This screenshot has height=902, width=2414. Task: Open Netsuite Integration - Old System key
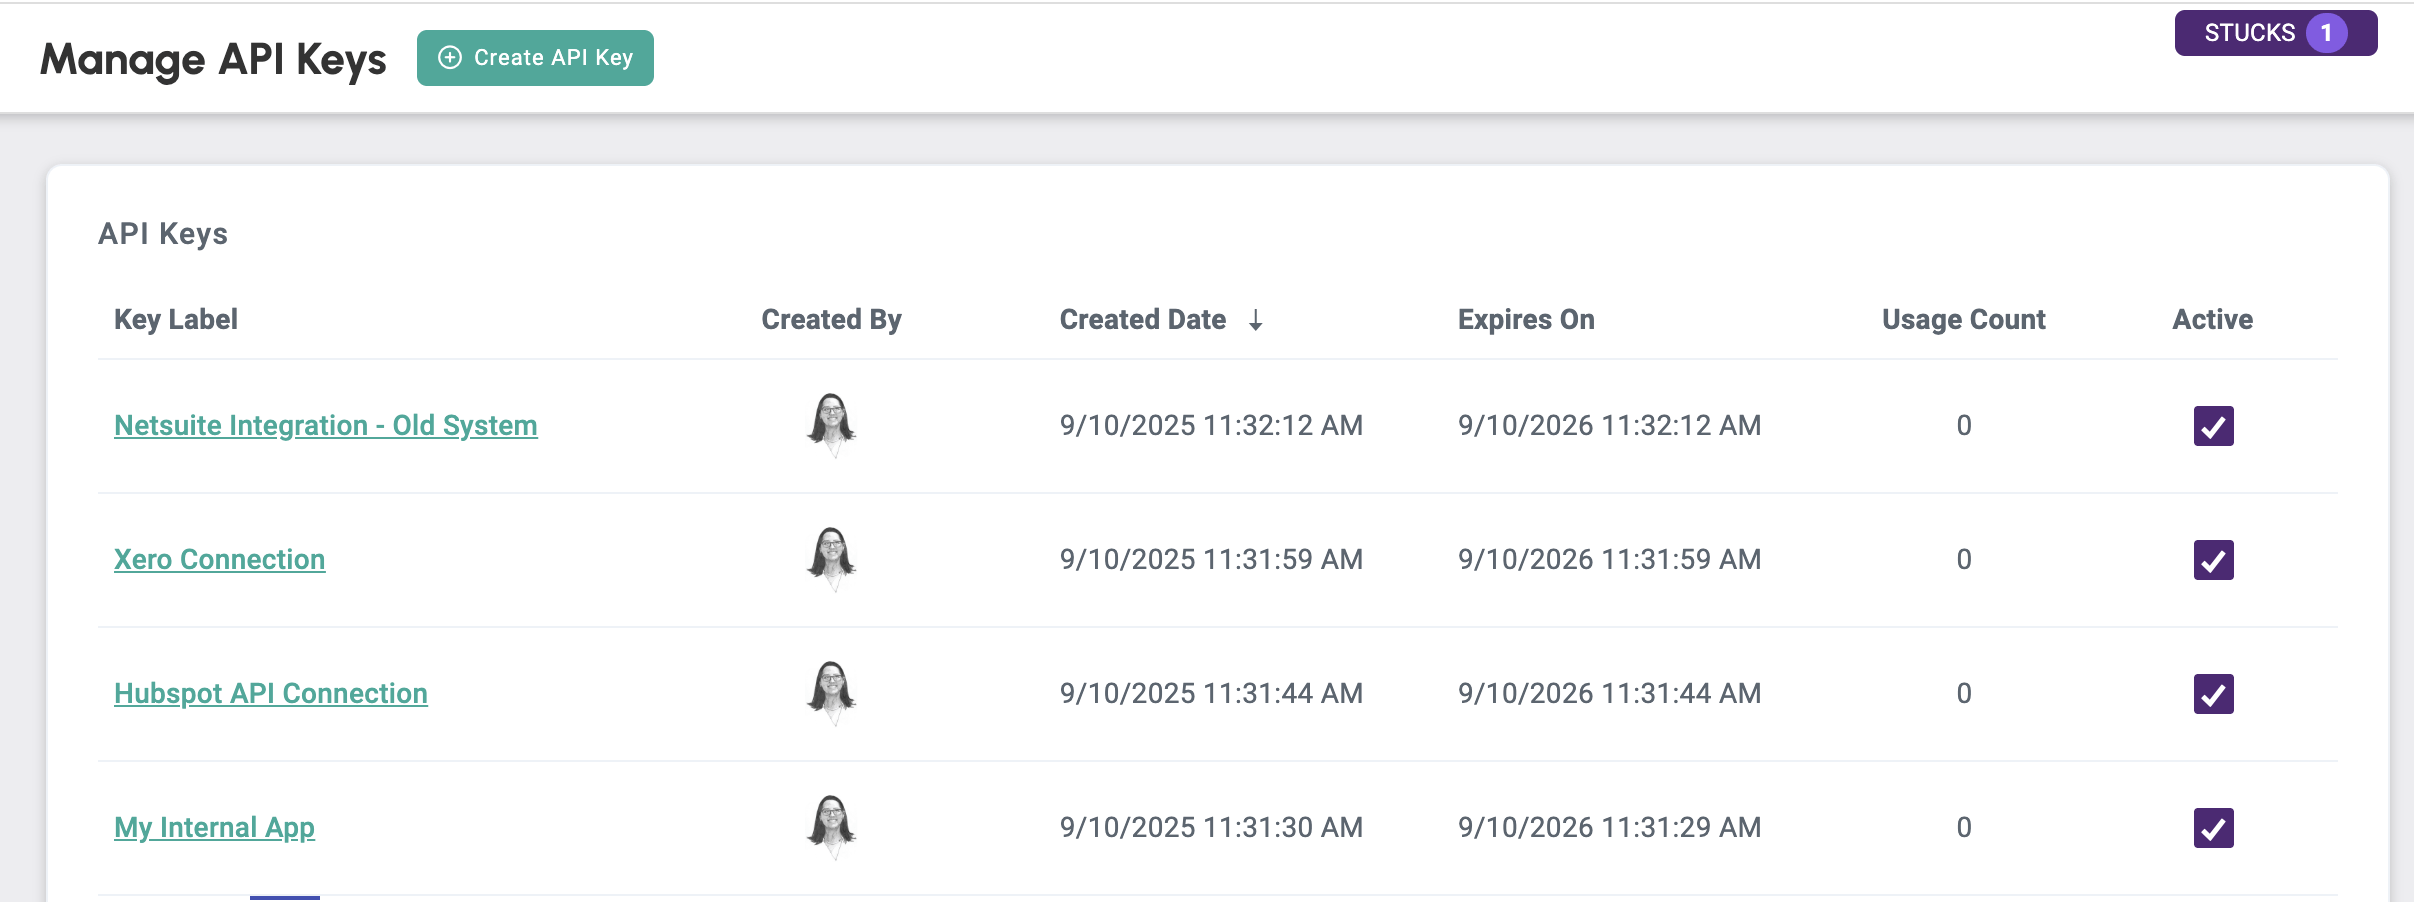tap(325, 426)
